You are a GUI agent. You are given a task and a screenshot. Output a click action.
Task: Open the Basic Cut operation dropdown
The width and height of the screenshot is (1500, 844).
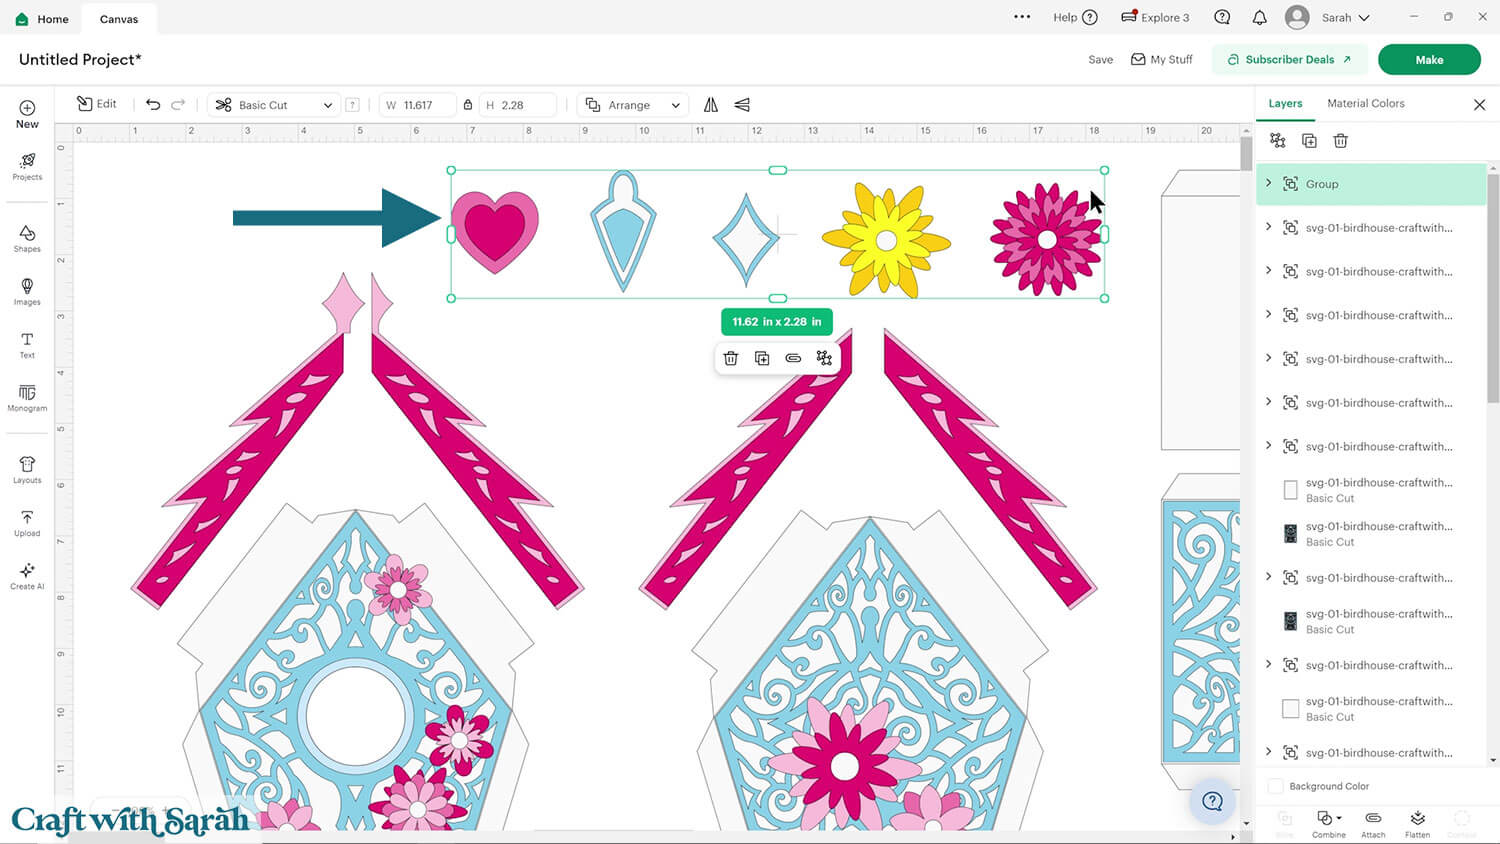click(x=274, y=105)
